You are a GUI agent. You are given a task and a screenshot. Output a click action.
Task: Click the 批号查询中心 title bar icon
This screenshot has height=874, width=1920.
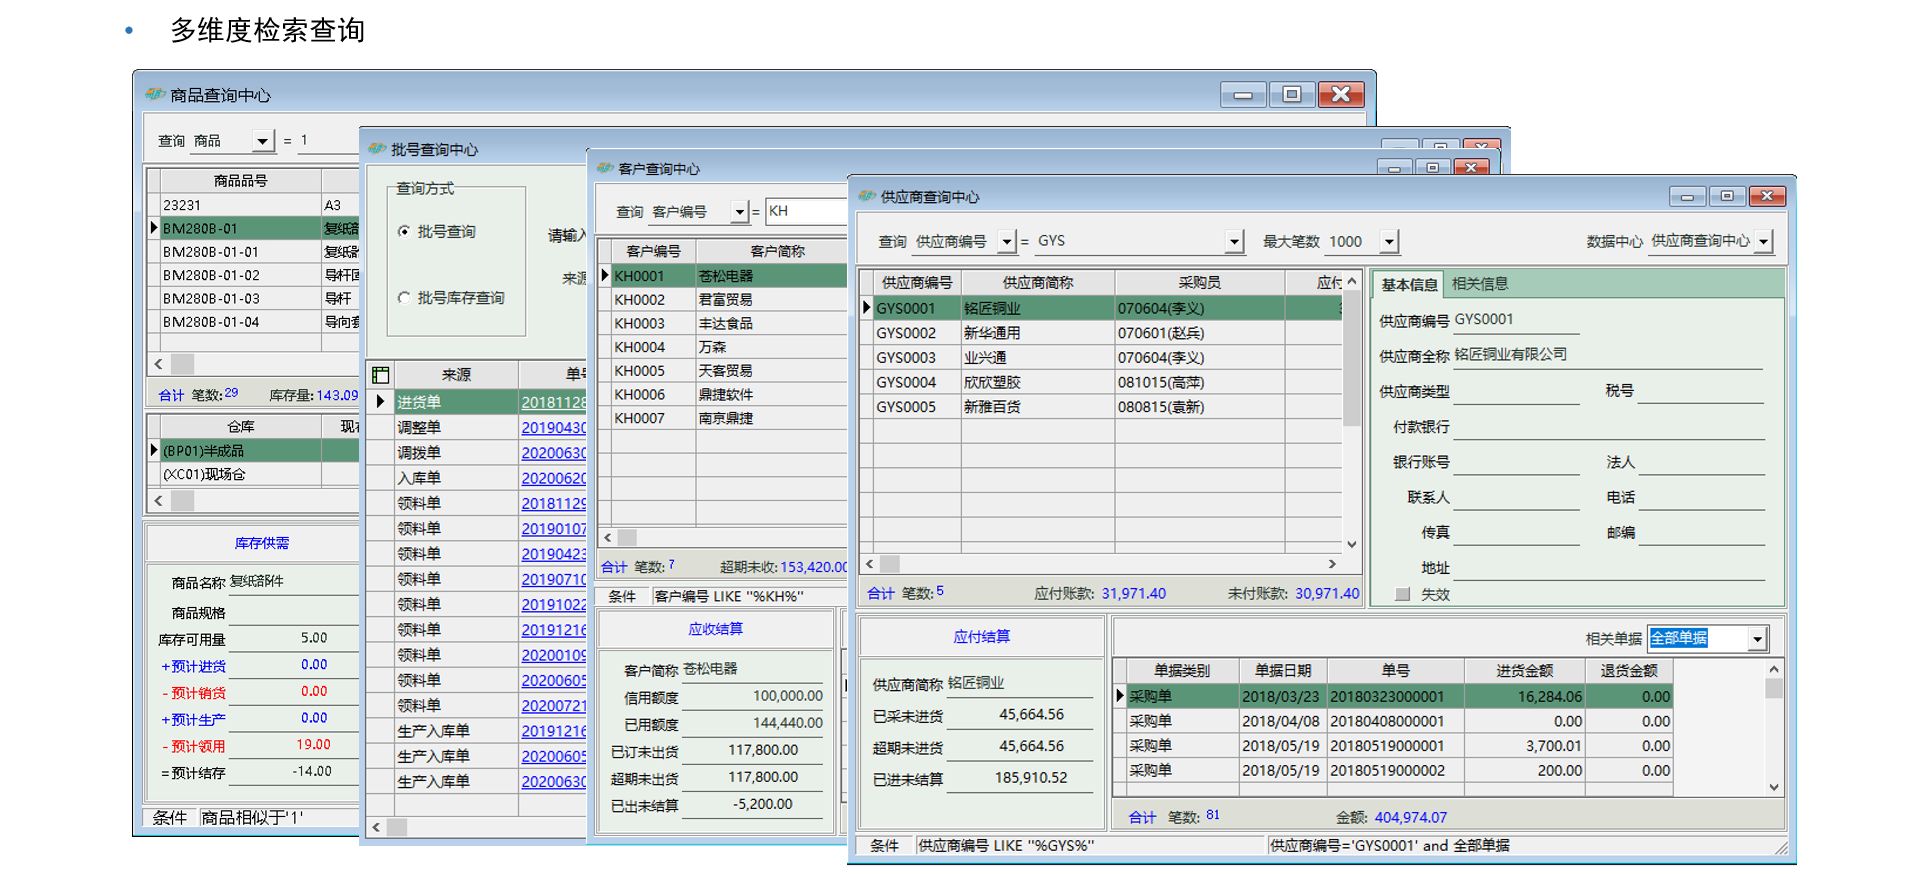click(377, 148)
